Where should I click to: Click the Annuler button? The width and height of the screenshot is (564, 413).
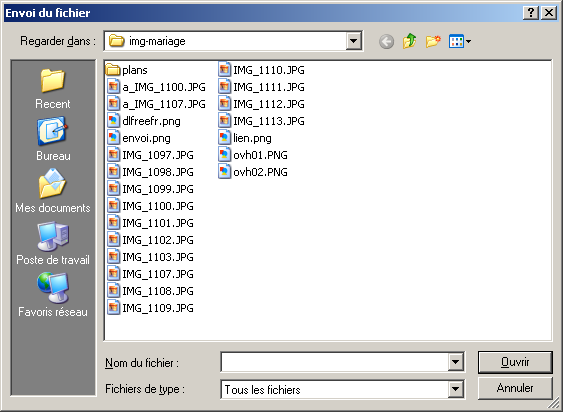515,388
